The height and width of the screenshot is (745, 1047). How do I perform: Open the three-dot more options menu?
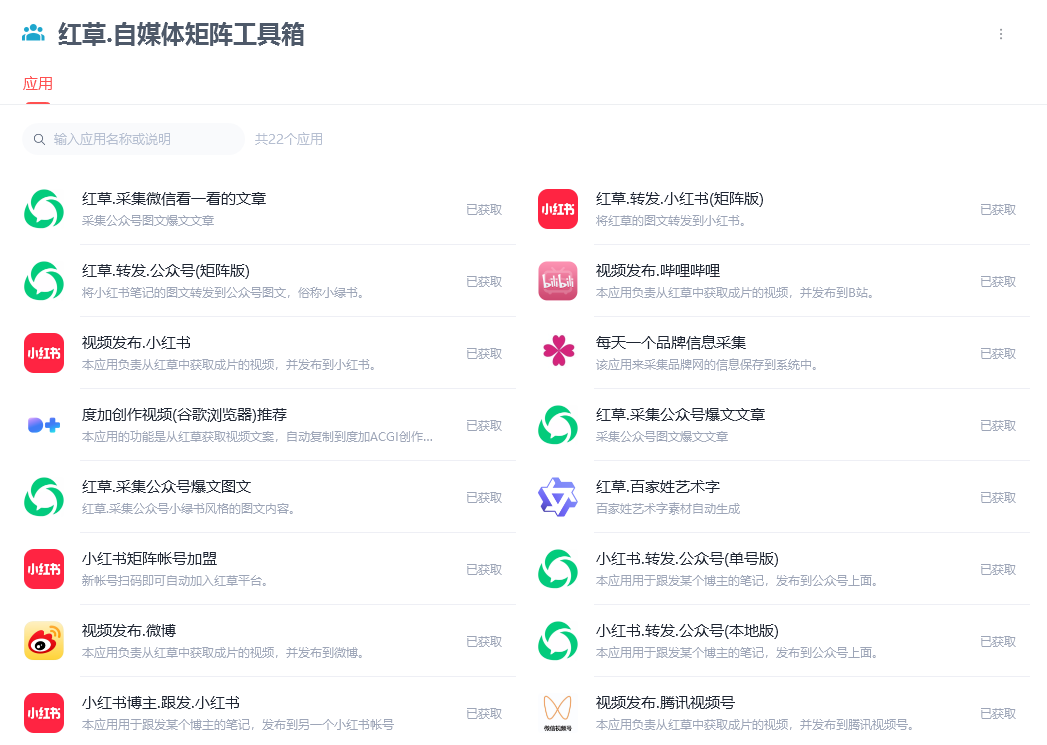coord(1000,34)
